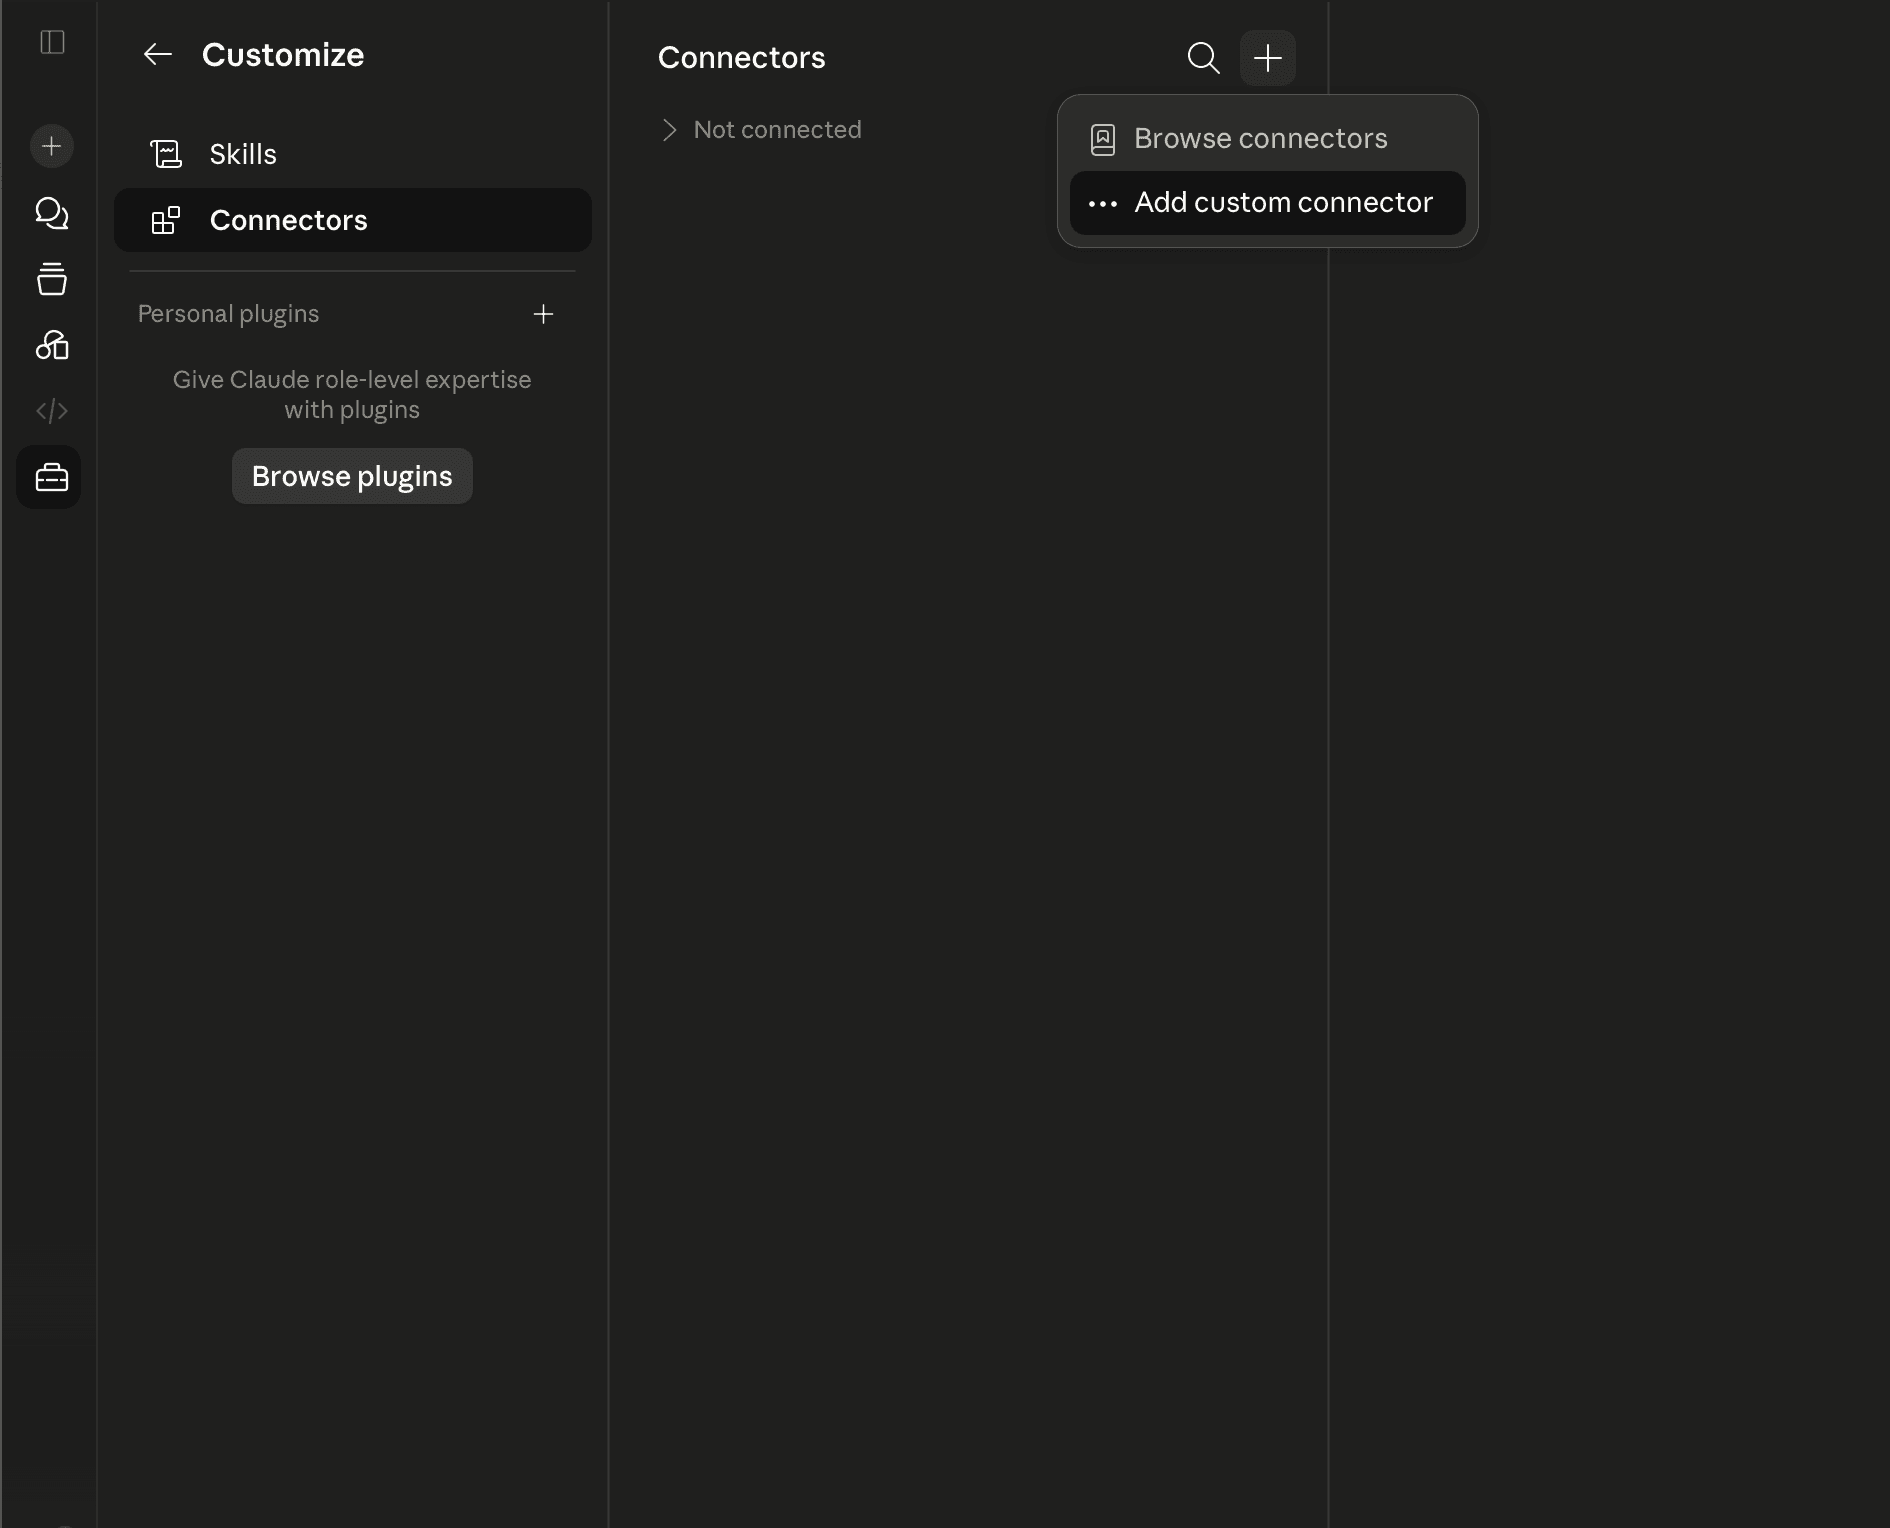The image size is (1890, 1528).
Task: Click the Skills scroll icon
Action: pyautogui.click(x=166, y=154)
